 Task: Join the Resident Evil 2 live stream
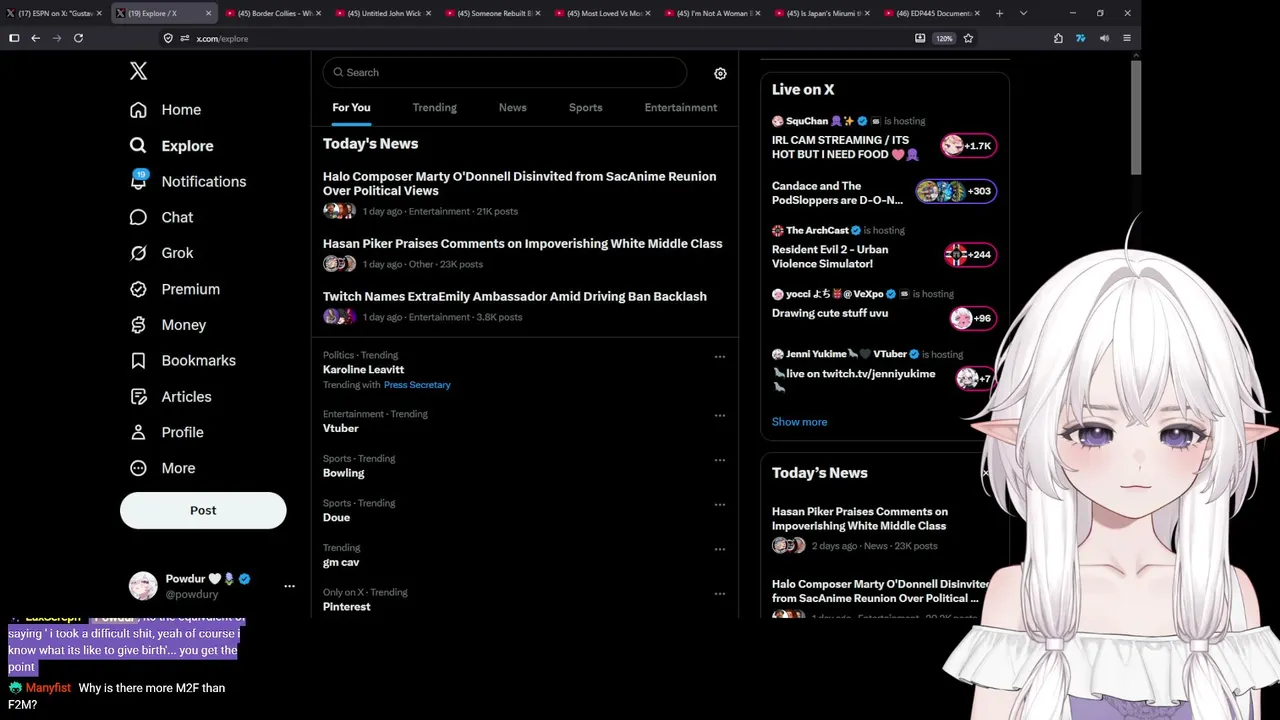[970, 255]
